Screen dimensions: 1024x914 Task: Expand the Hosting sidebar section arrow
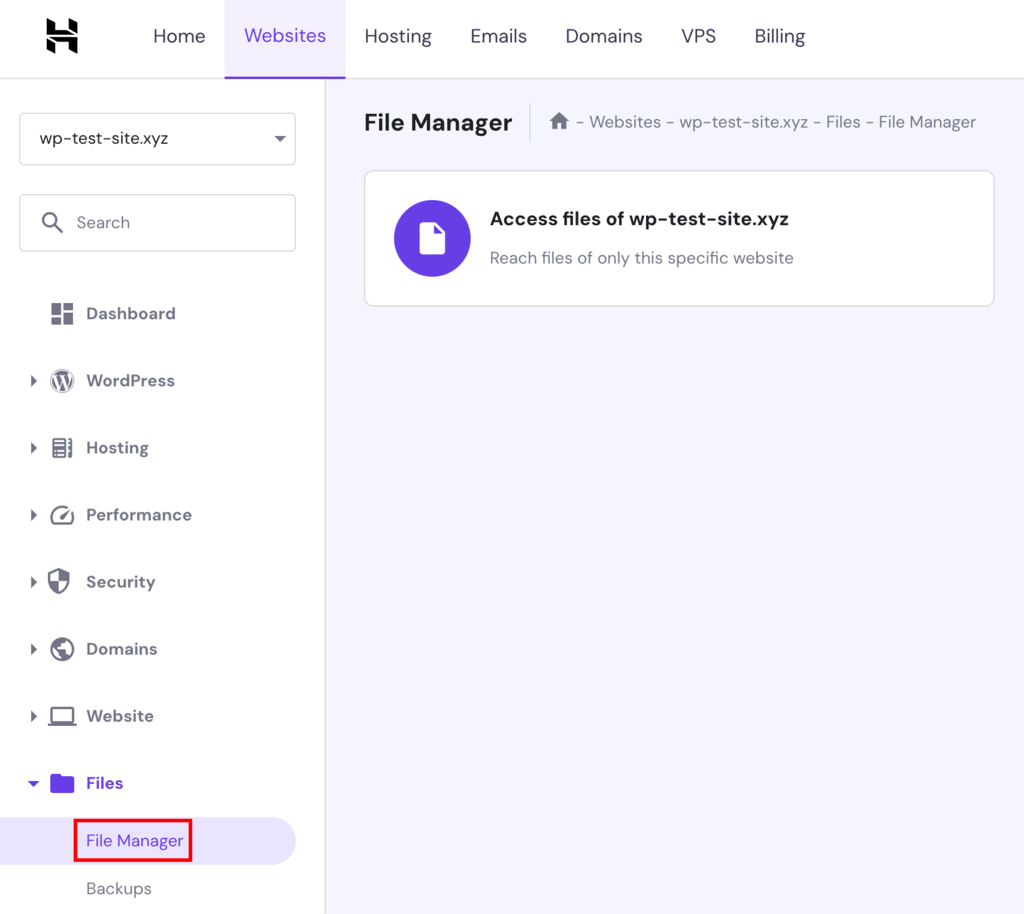click(33, 448)
